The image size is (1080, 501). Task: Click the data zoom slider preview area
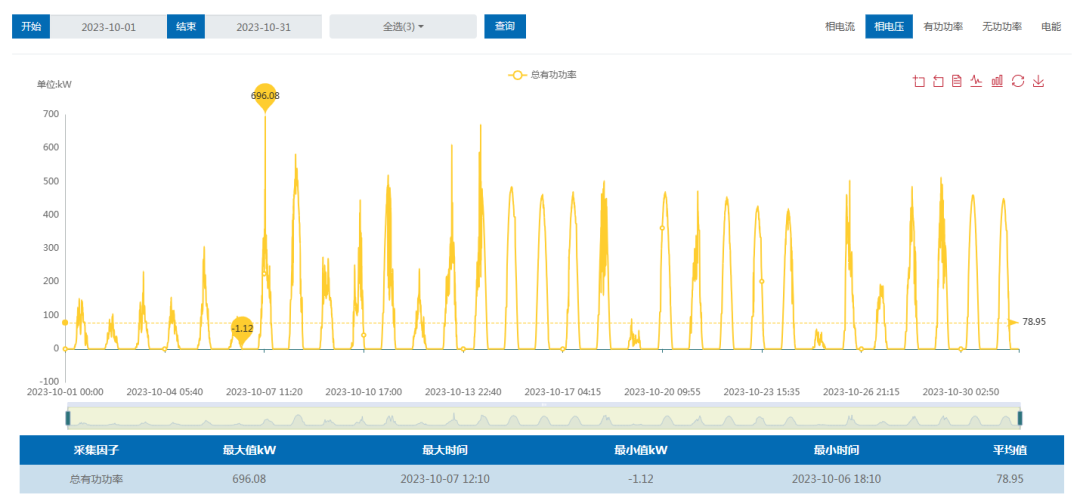click(543, 418)
